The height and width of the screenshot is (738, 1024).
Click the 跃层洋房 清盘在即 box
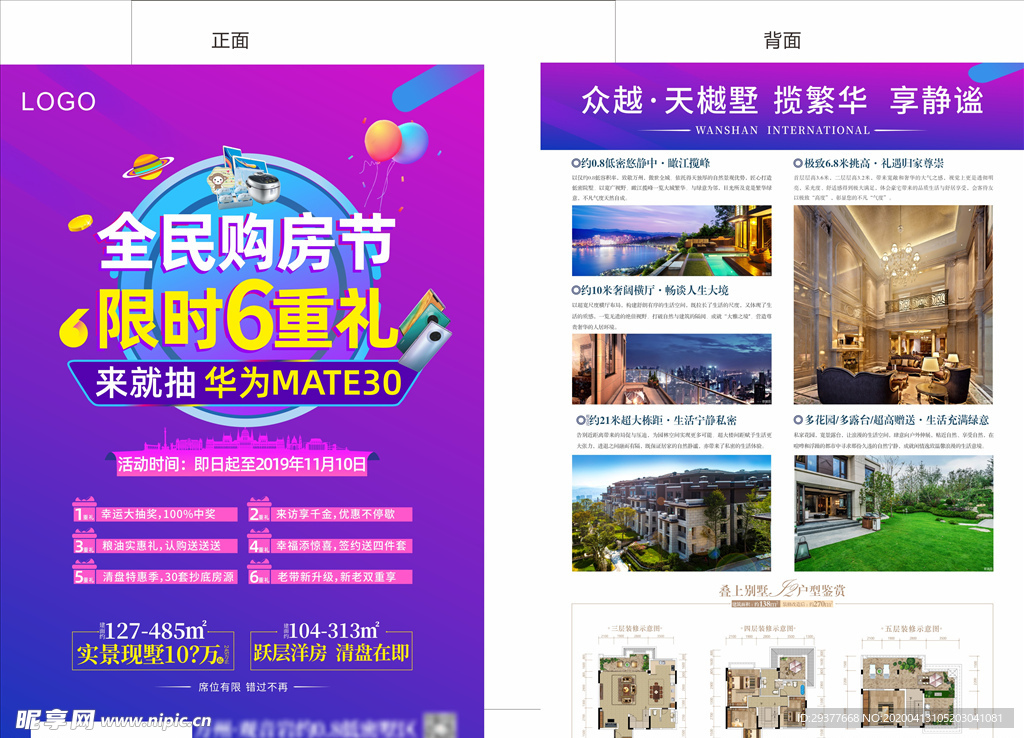pyautogui.click(x=331, y=653)
